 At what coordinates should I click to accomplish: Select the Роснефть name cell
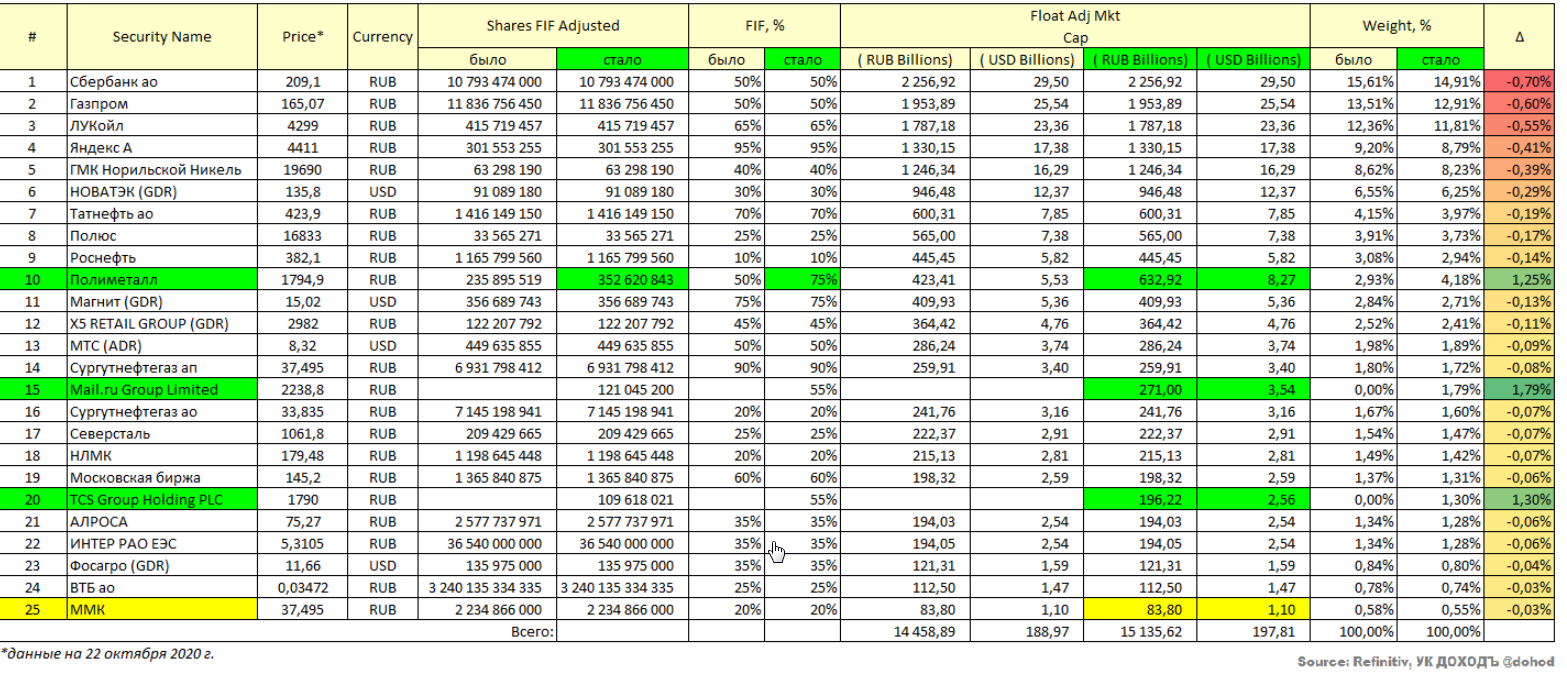(x=161, y=257)
